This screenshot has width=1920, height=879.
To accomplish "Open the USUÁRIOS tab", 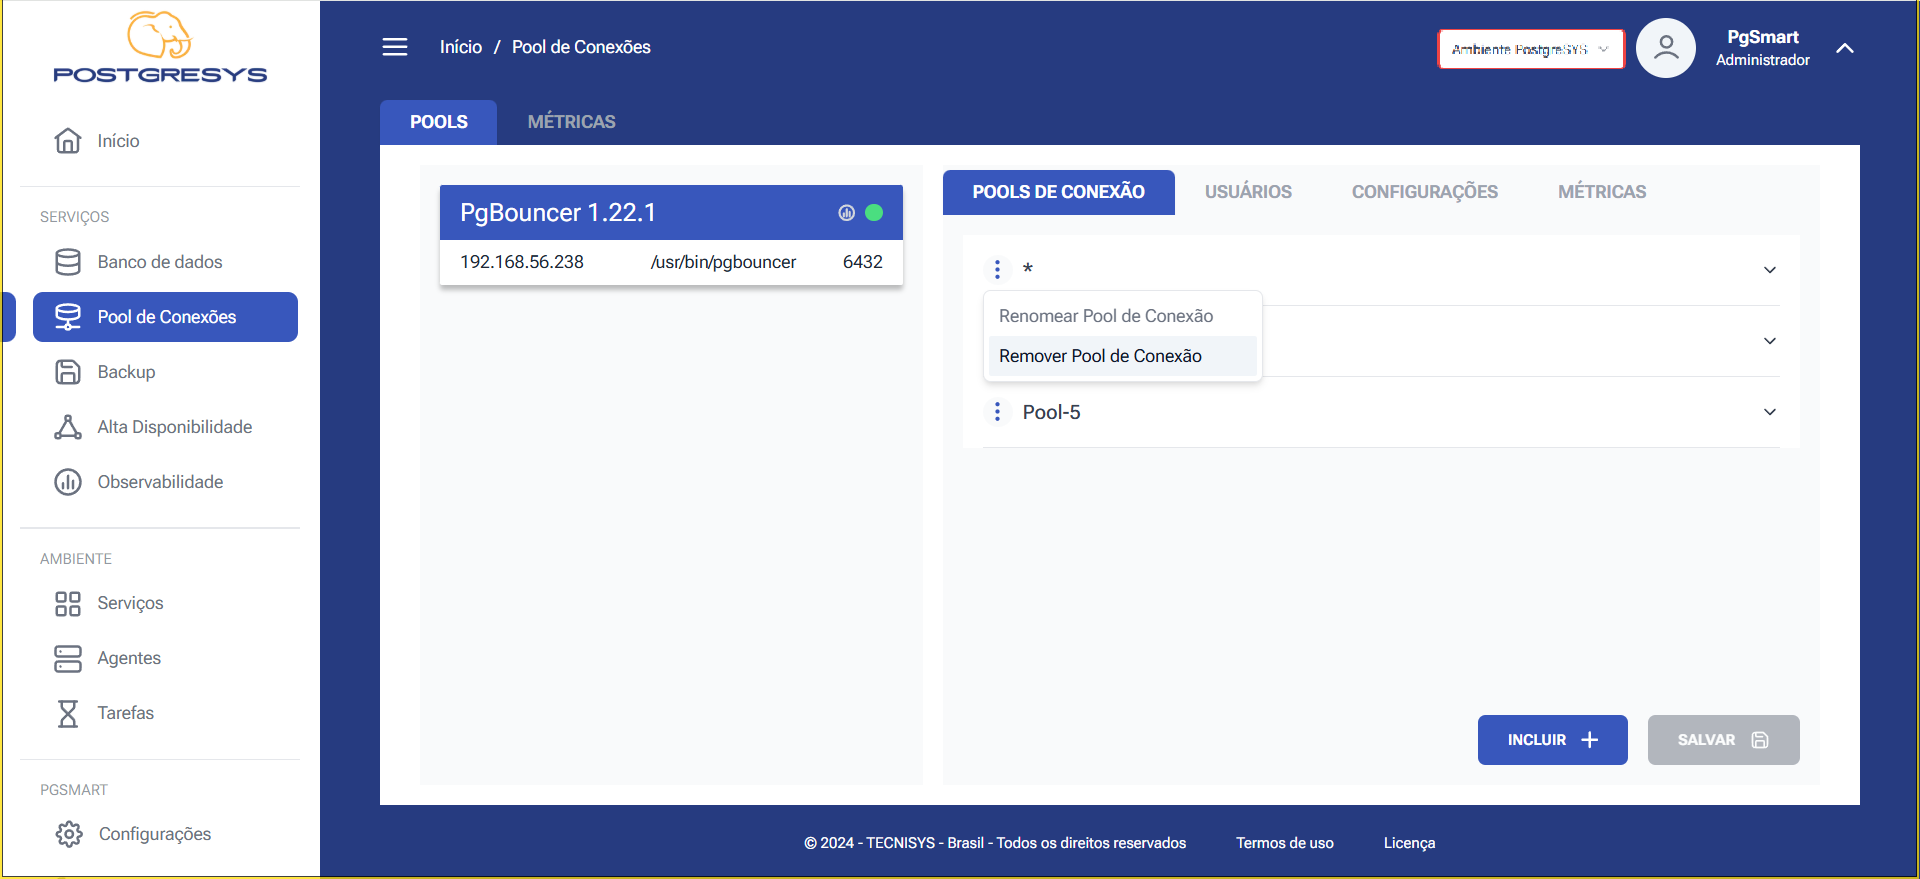I will pos(1248,192).
